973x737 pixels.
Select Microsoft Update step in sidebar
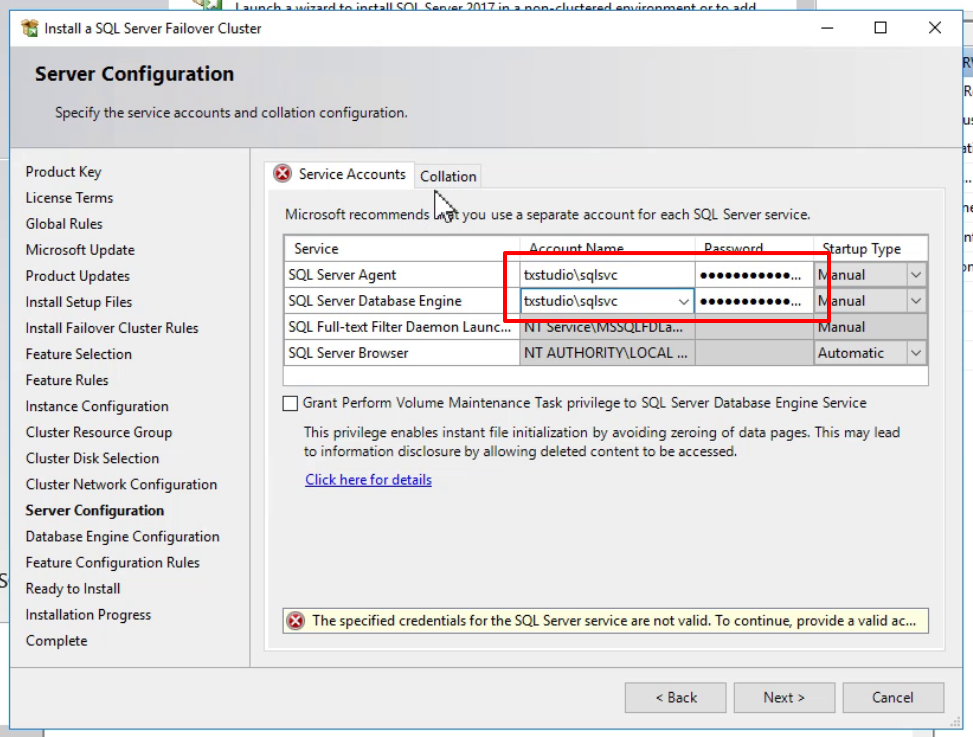coord(80,250)
